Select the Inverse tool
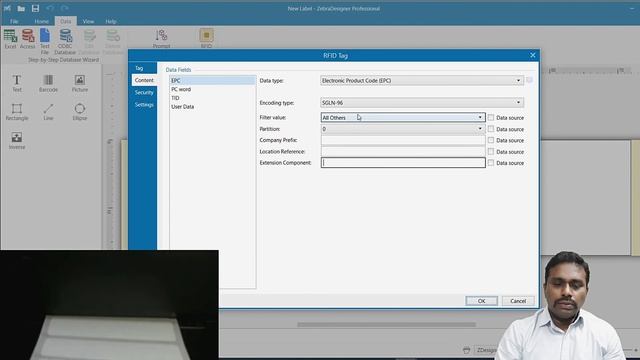 17,141
